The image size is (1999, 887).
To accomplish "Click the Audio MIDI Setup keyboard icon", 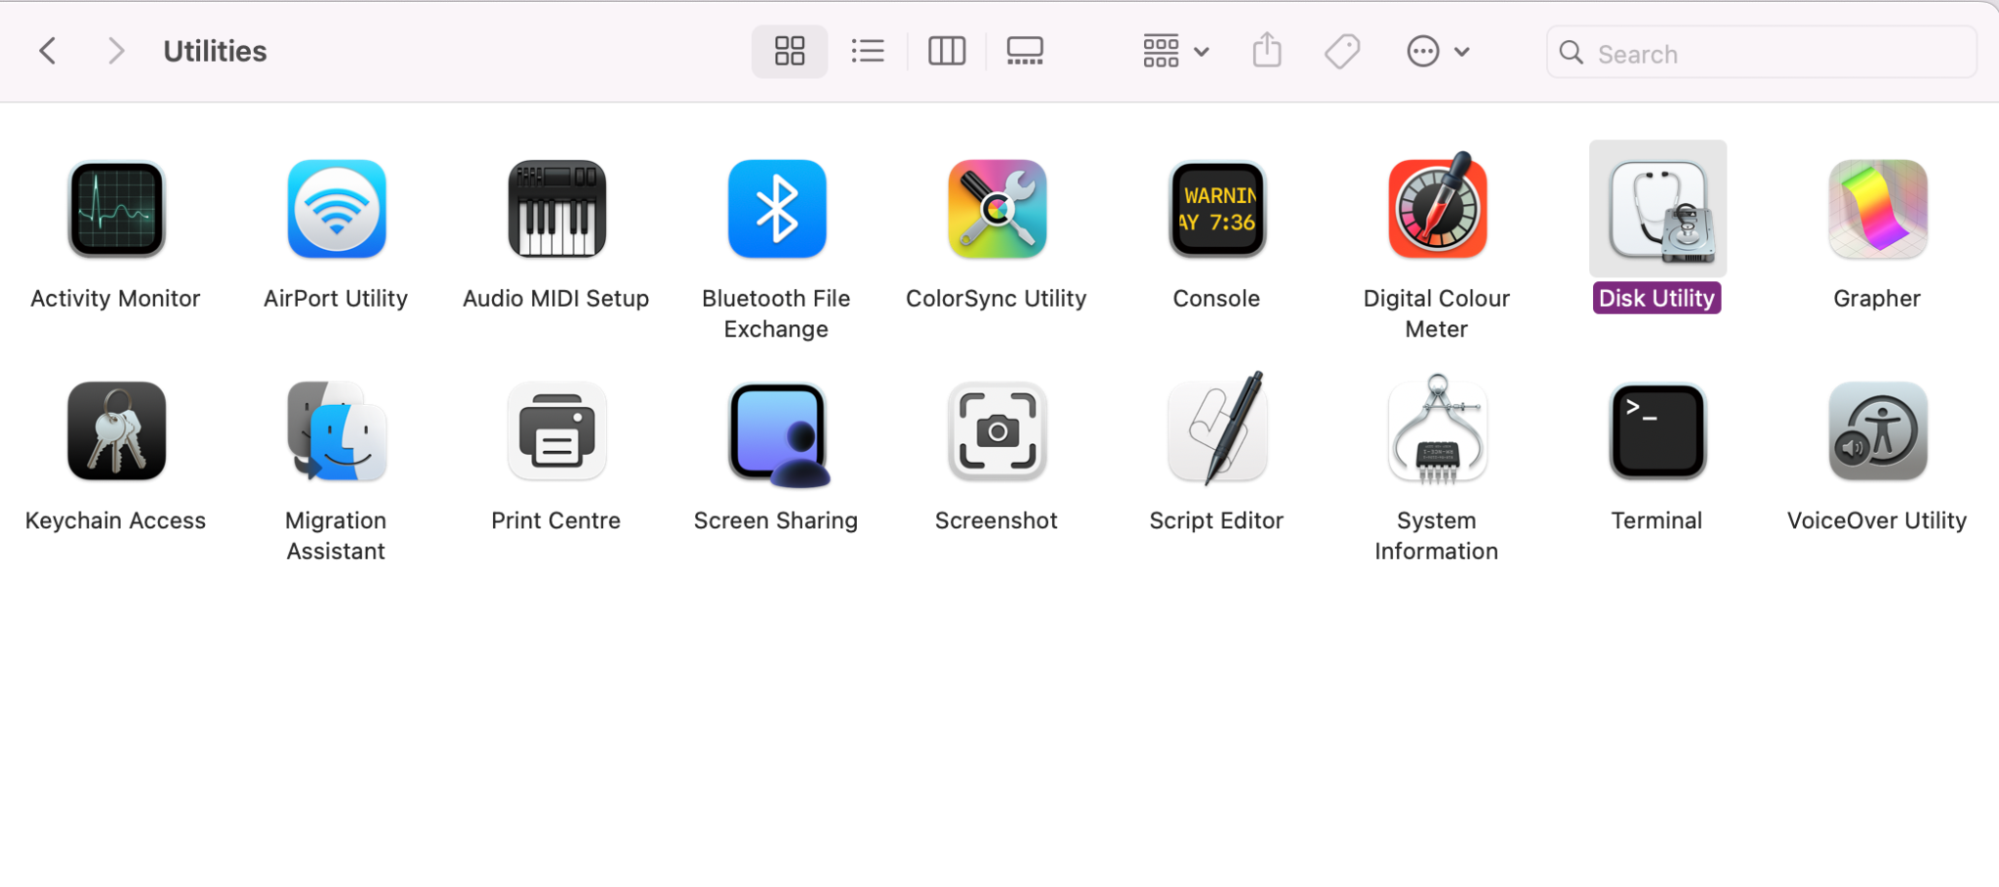I will 557,209.
